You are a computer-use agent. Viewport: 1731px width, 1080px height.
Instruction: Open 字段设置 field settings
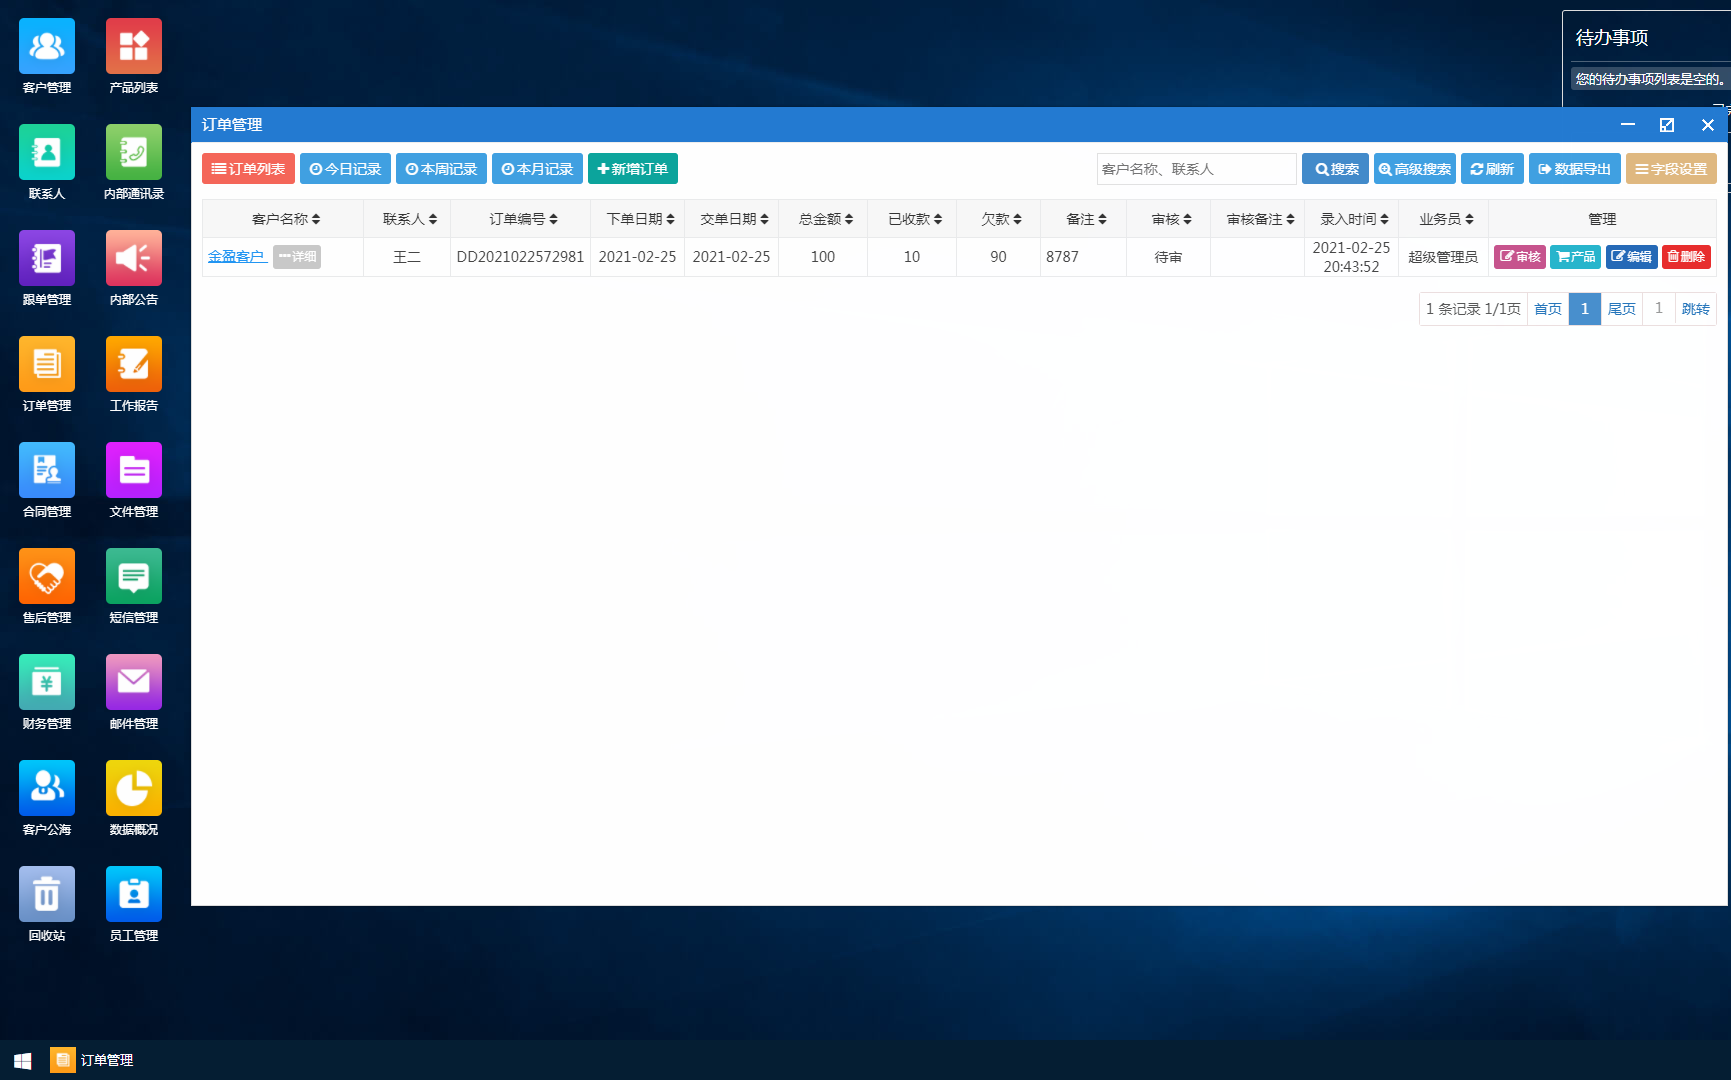pyautogui.click(x=1671, y=169)
